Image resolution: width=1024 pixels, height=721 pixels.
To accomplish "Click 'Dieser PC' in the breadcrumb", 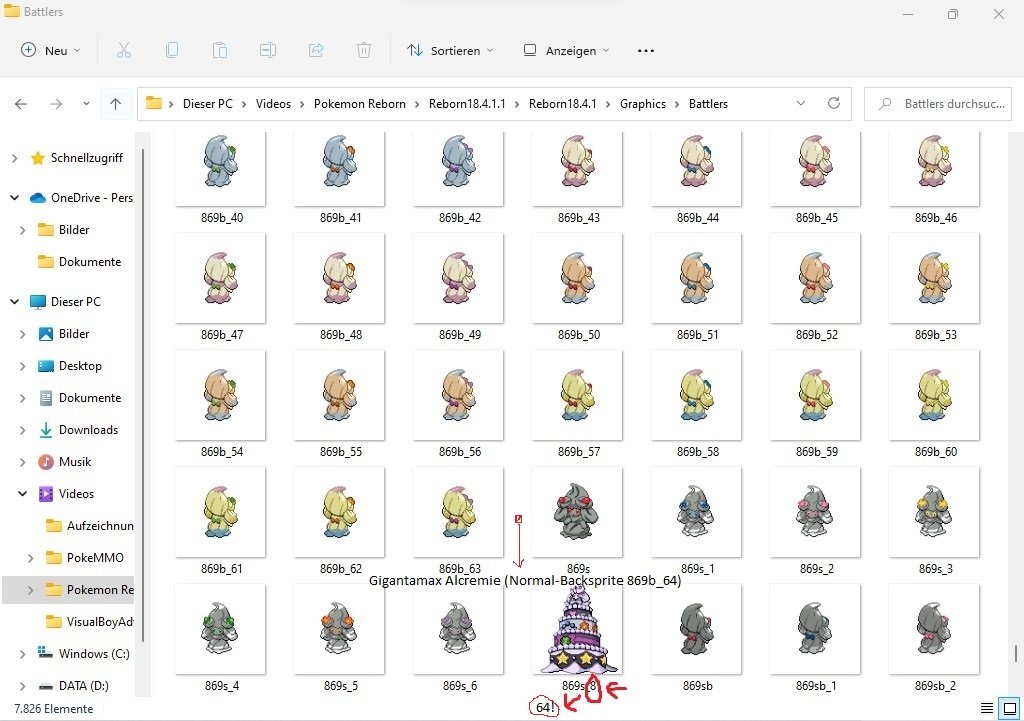I will pos(208,104).
